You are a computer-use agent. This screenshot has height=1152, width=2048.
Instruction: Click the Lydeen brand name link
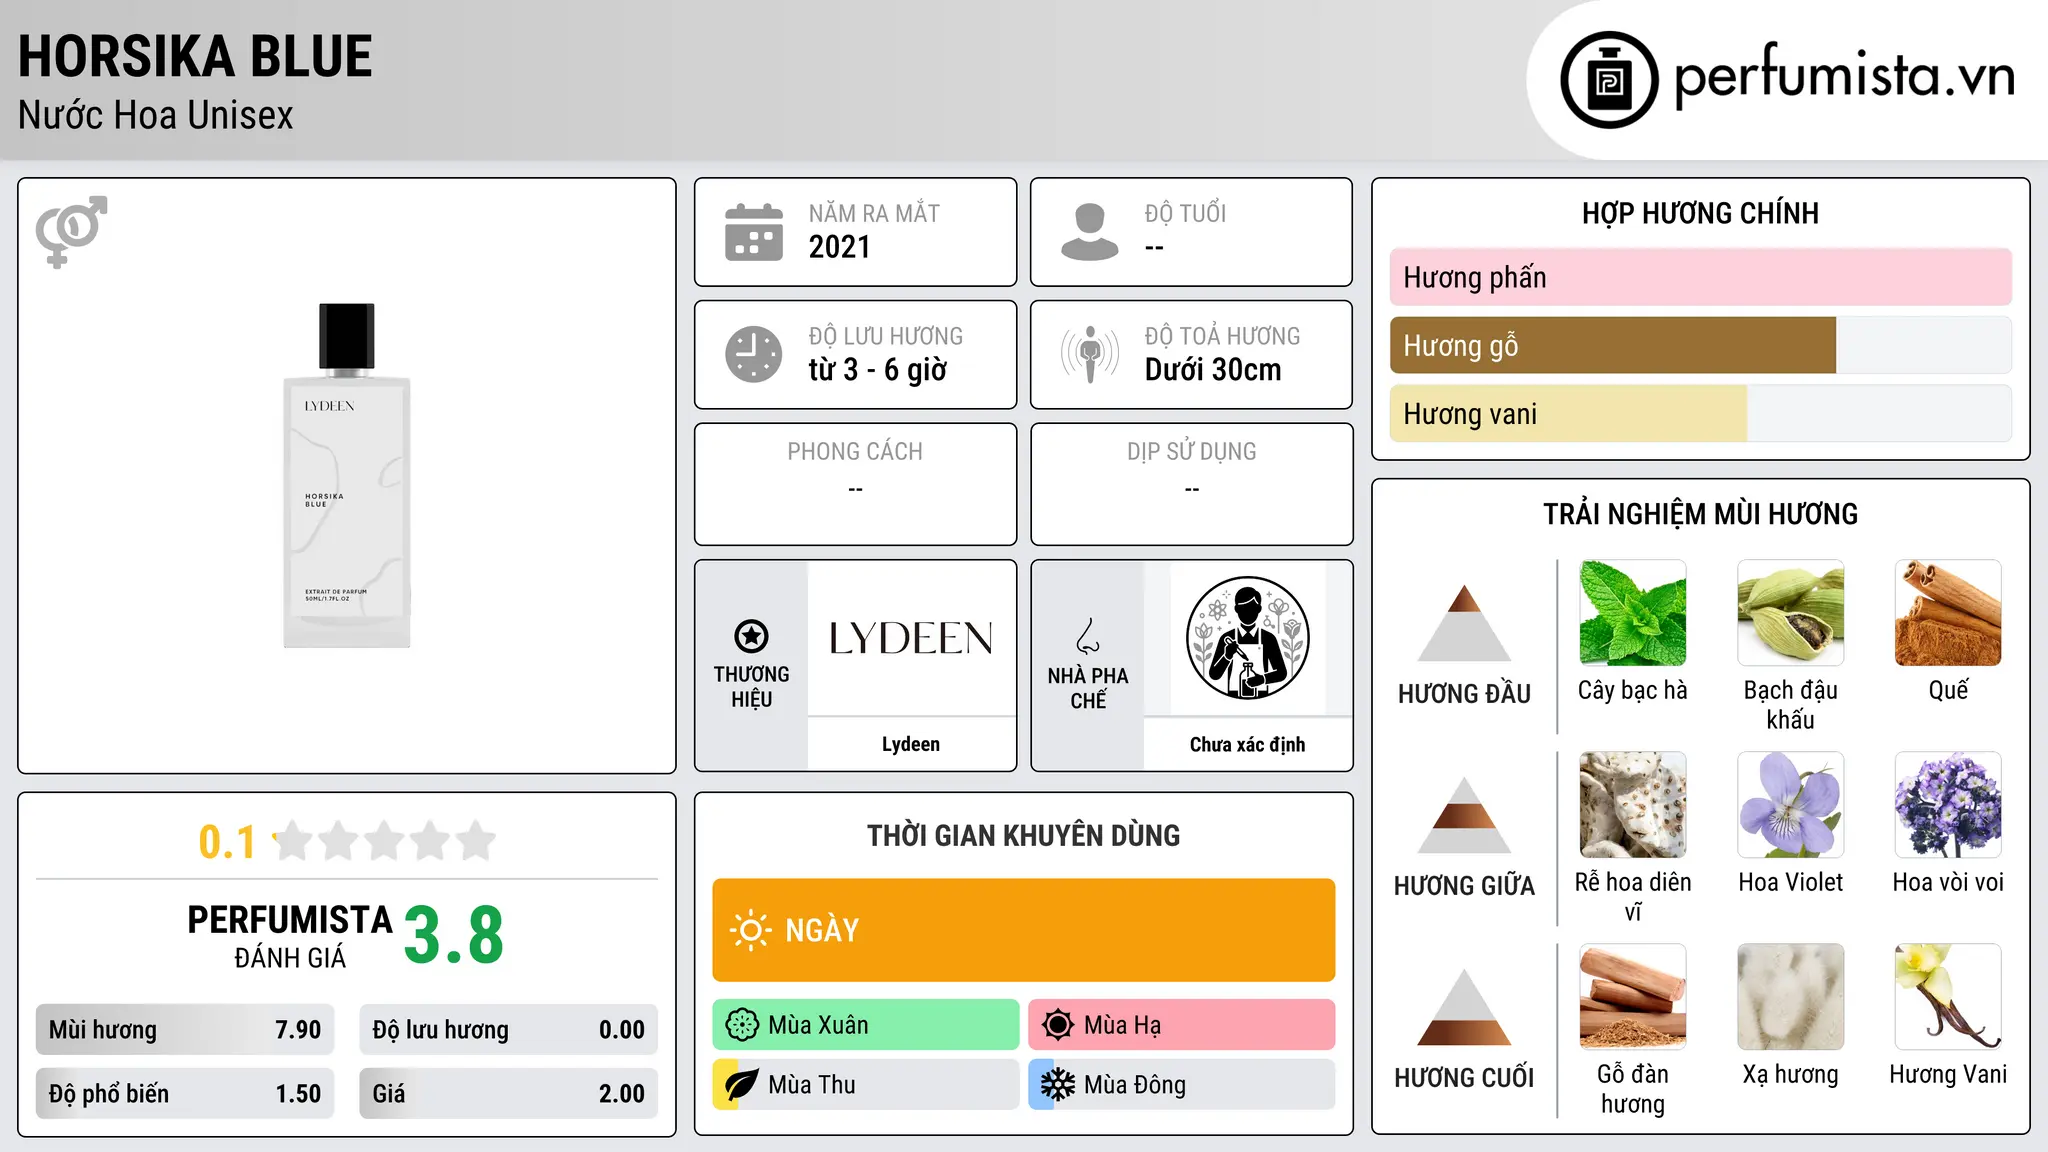pyautogui.click(x=911, y=744)
